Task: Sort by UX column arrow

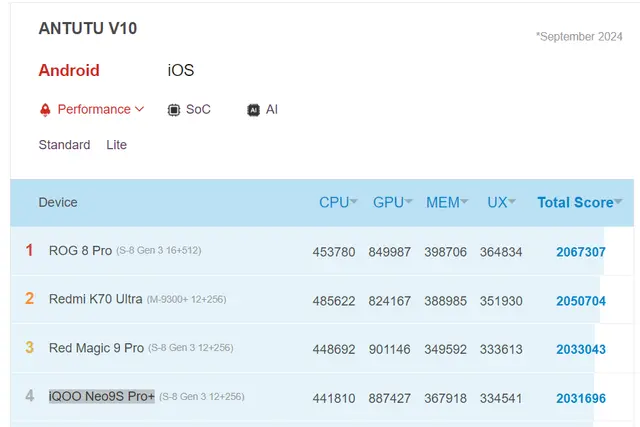Action: pyautogui.click(x=512, y=203)
